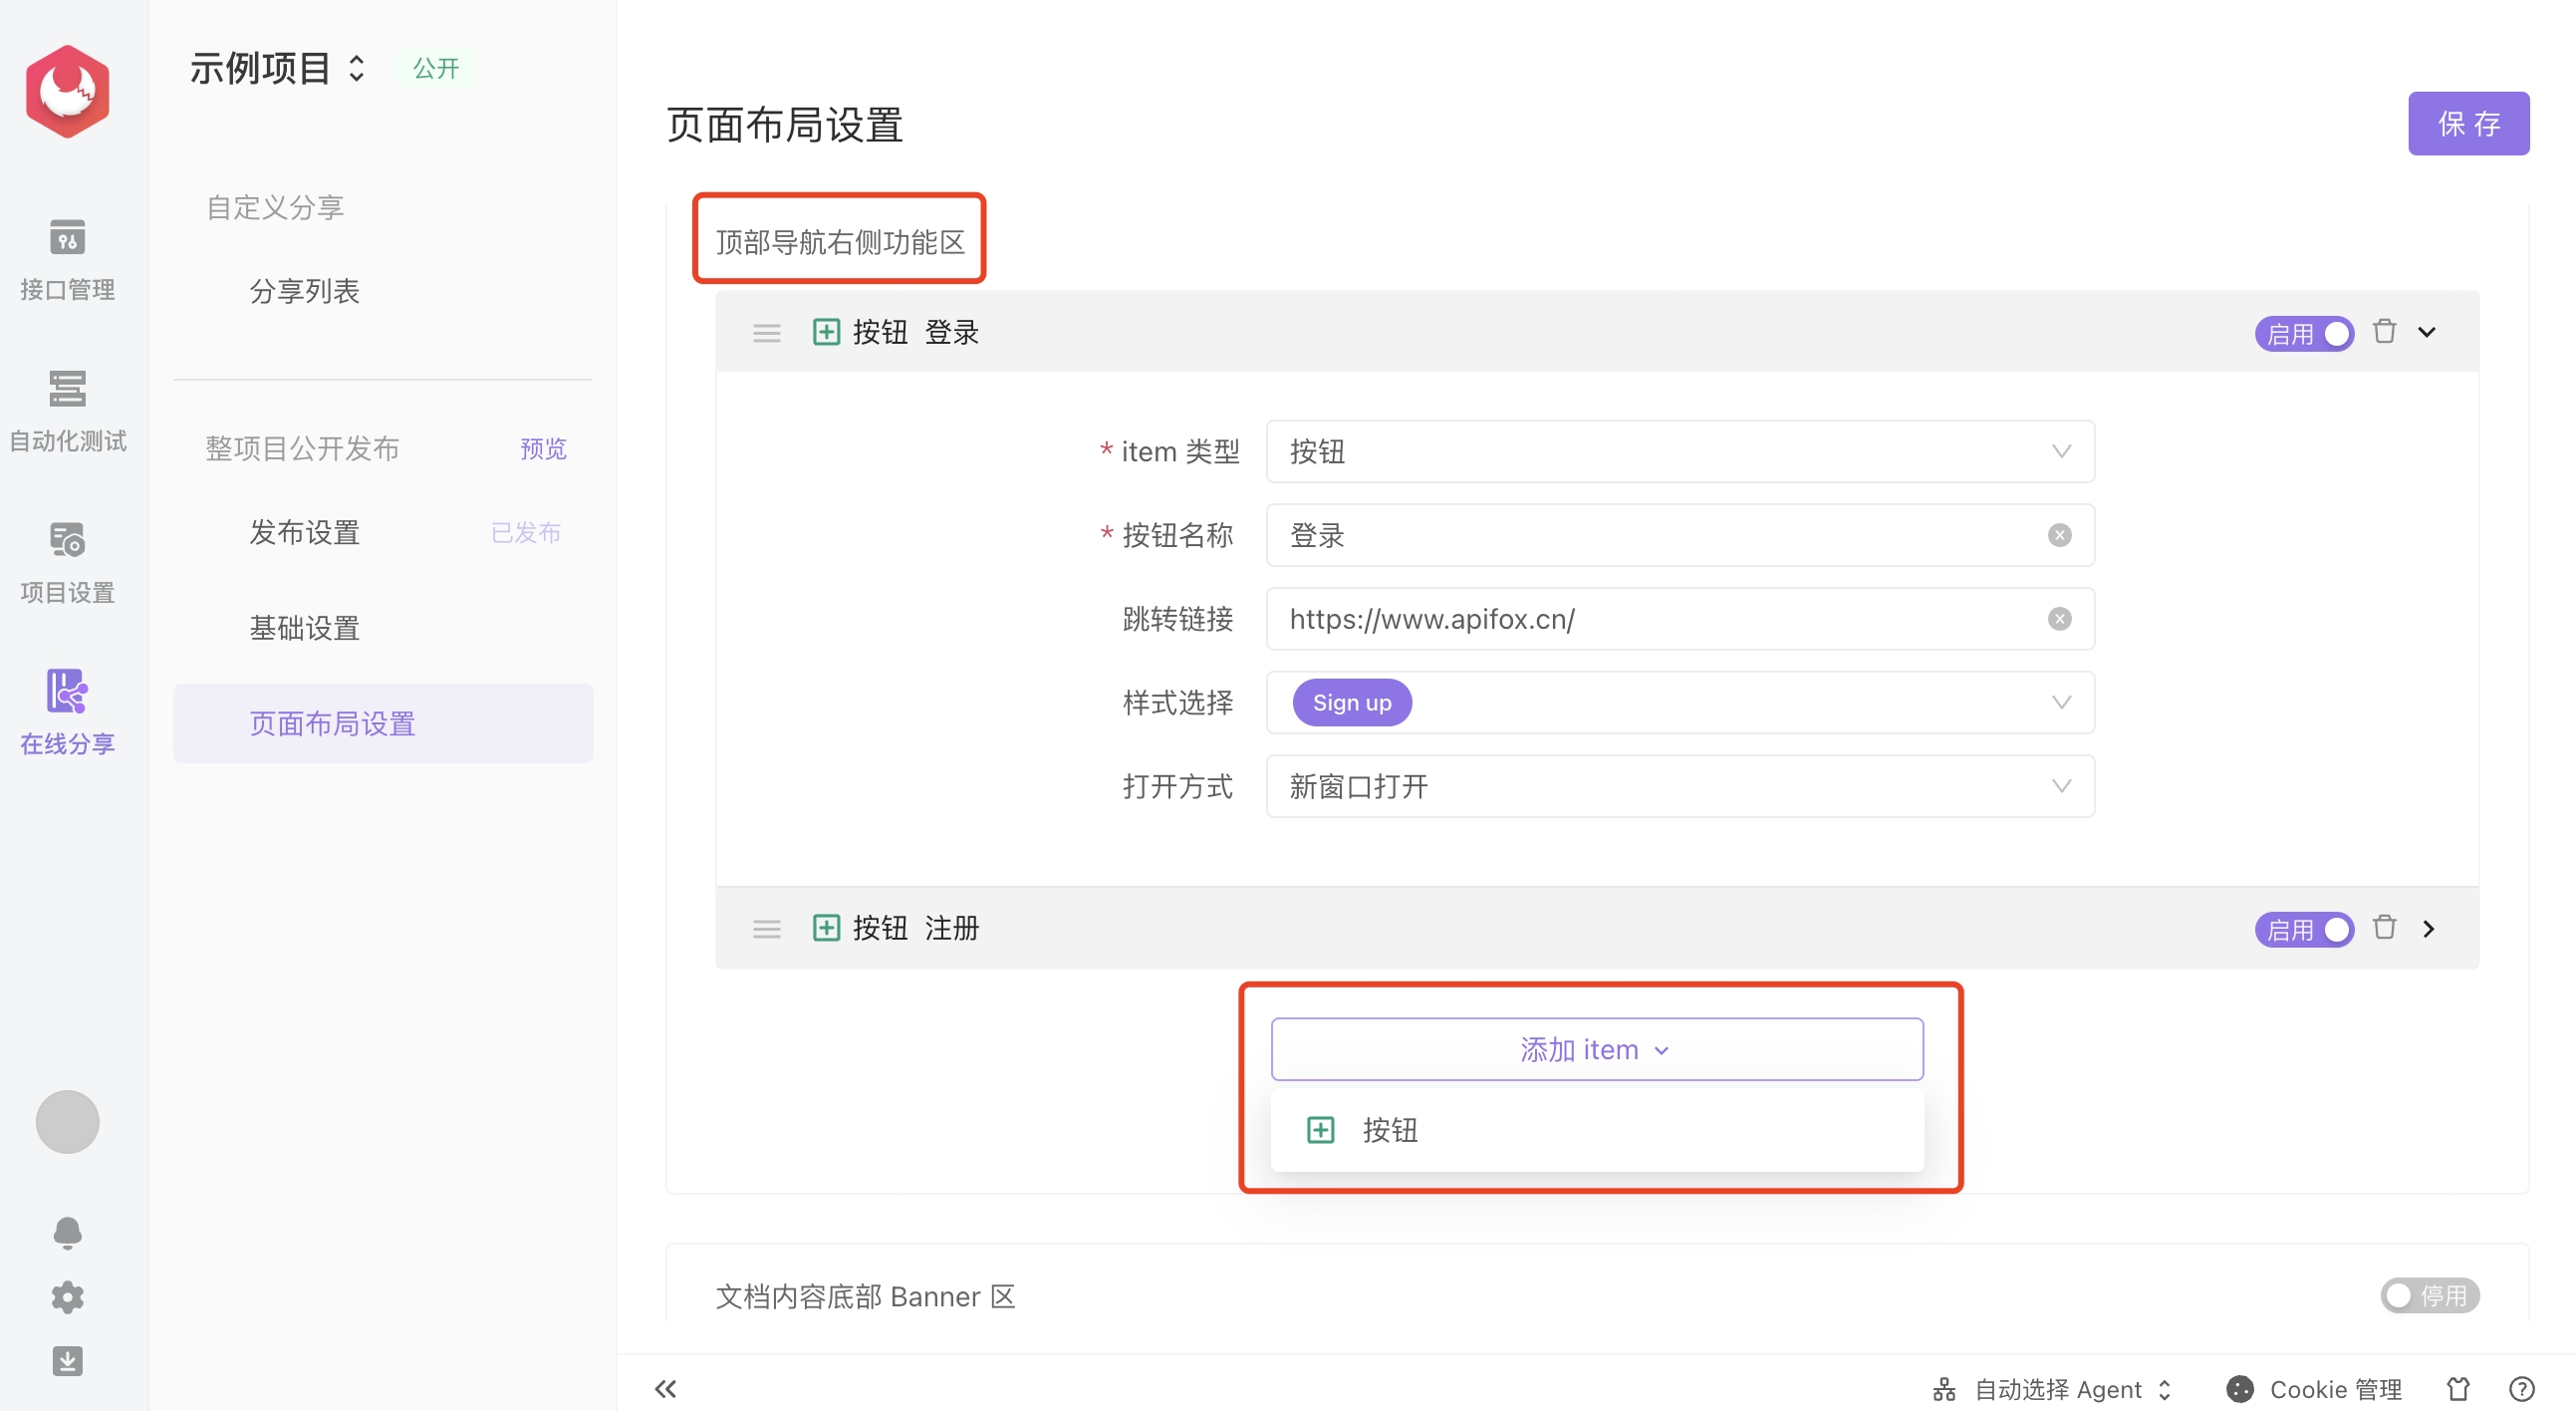Viewport: 2576px width, 1411px height.
Task: Open 自动化测试 in the left sidebar
Action: pyautogui.click(x=66, y=413)
